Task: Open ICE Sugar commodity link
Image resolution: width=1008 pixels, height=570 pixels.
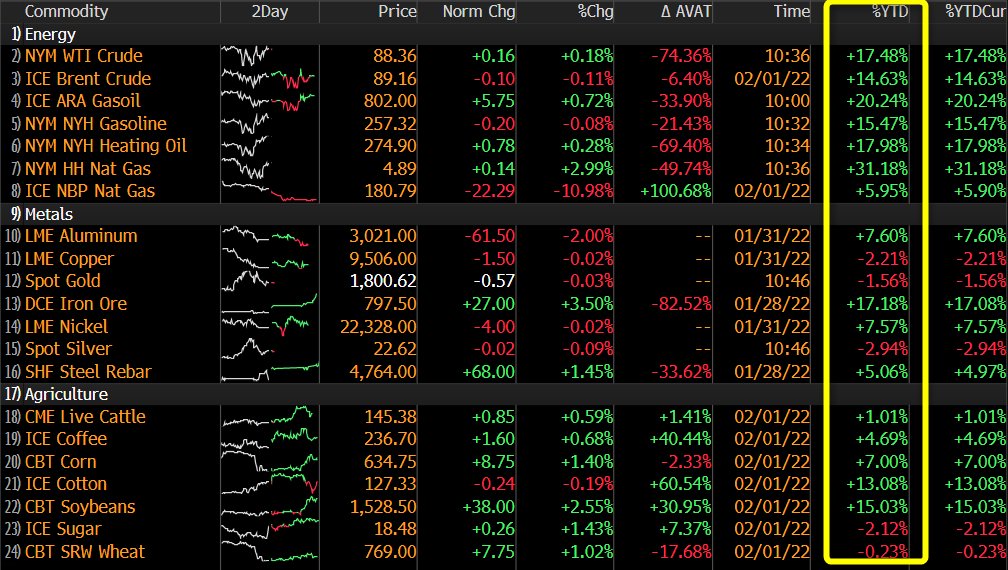Action: coord(63,529)
